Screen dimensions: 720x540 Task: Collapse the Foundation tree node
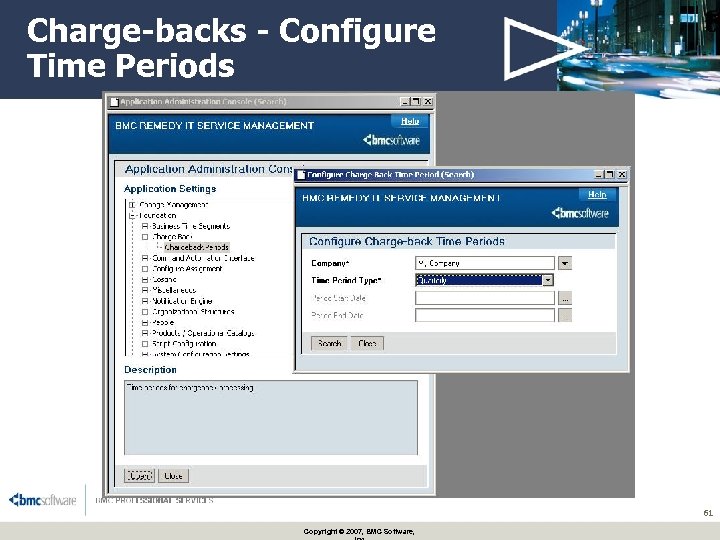pyautogui.click(x=132, y=215)
